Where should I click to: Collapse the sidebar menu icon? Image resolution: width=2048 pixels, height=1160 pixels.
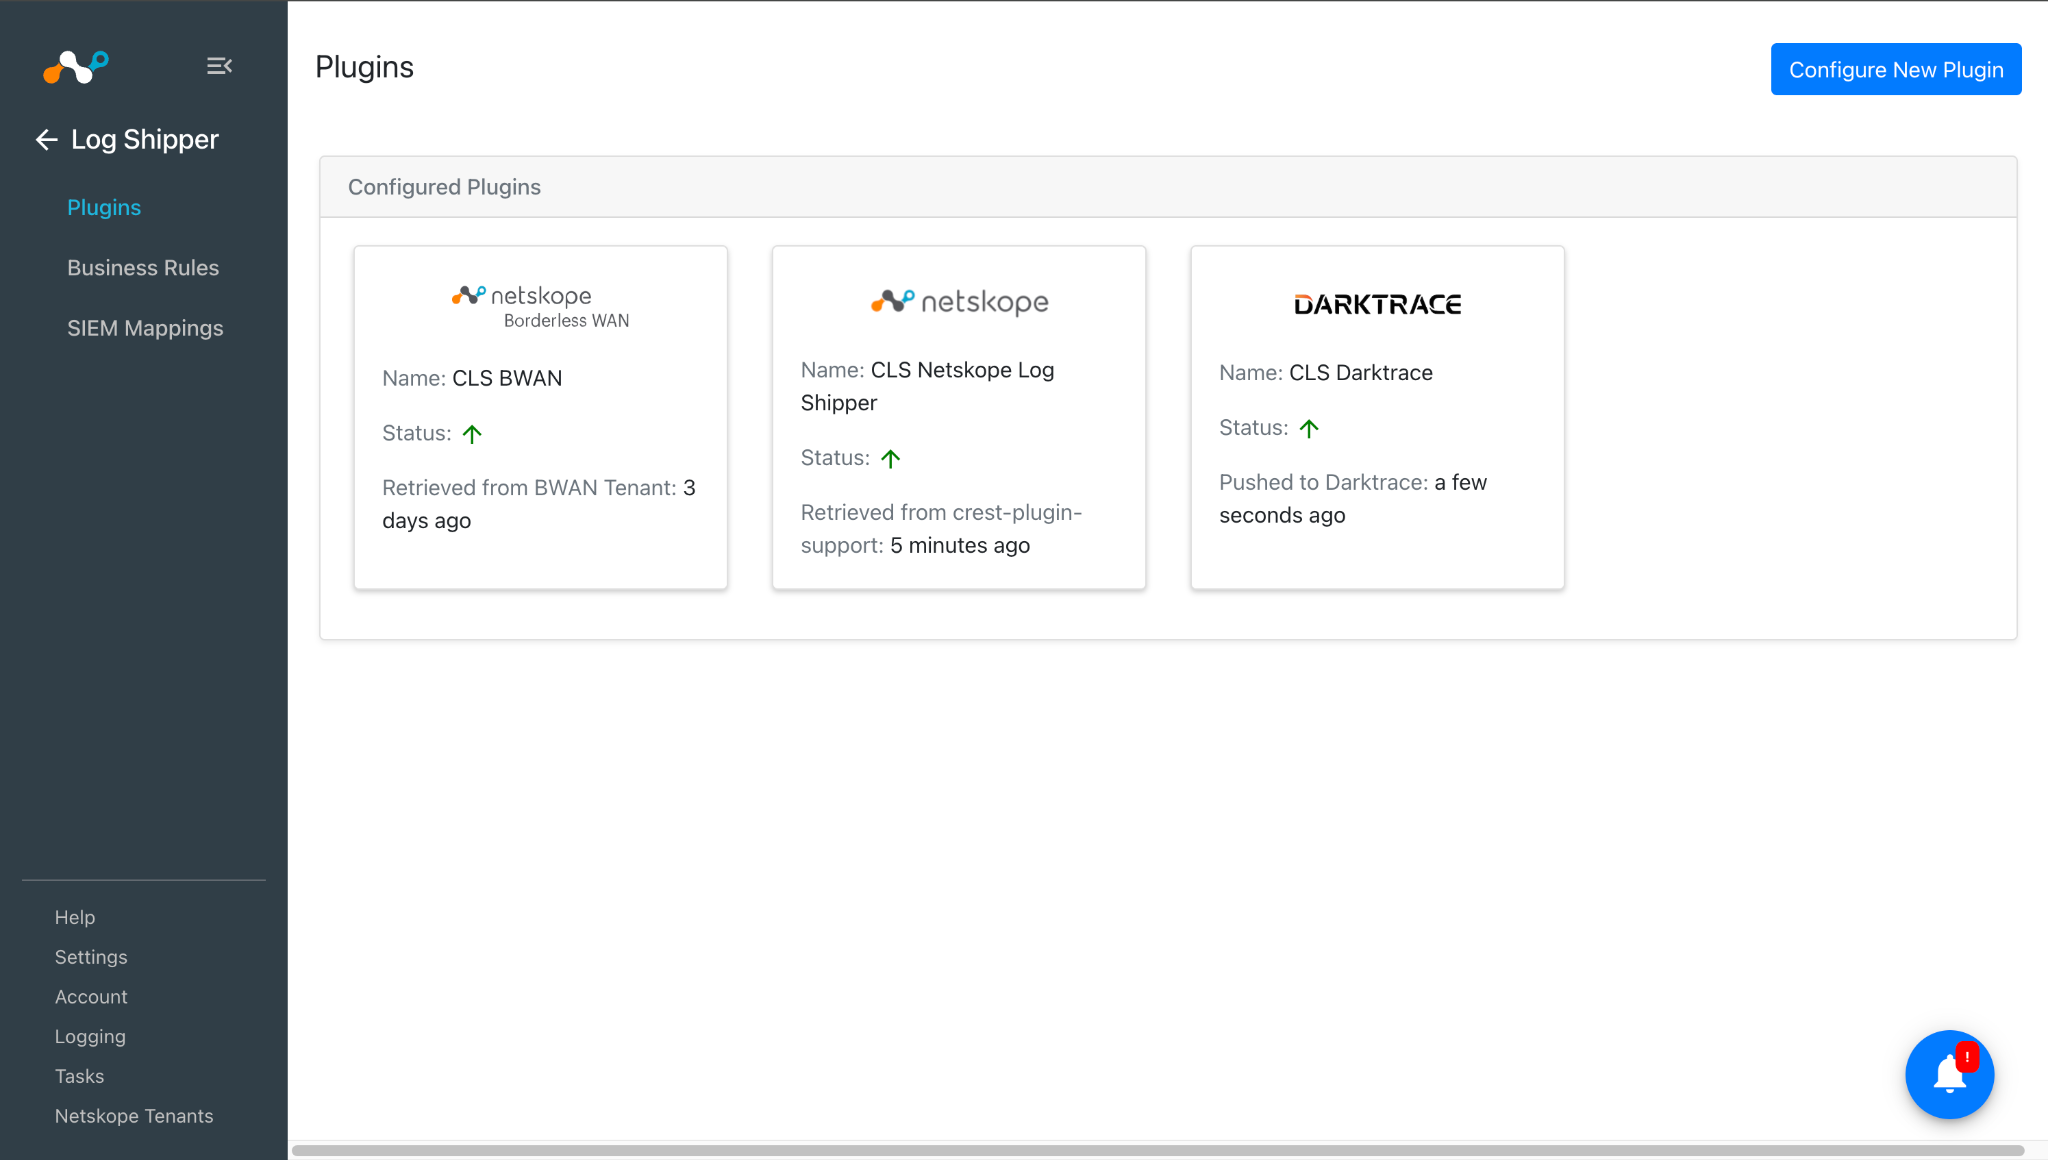coord(219,66)
